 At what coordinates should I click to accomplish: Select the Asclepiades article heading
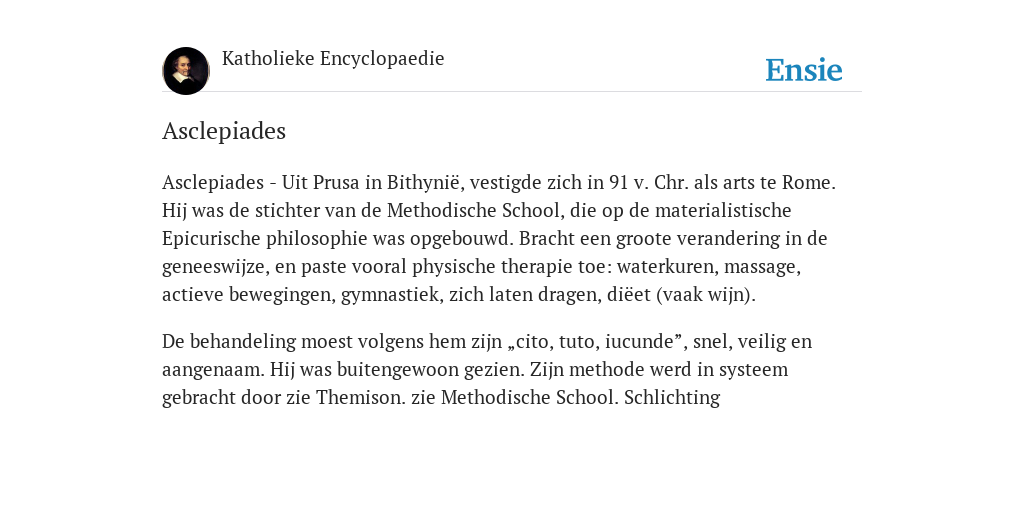point(224,131)
